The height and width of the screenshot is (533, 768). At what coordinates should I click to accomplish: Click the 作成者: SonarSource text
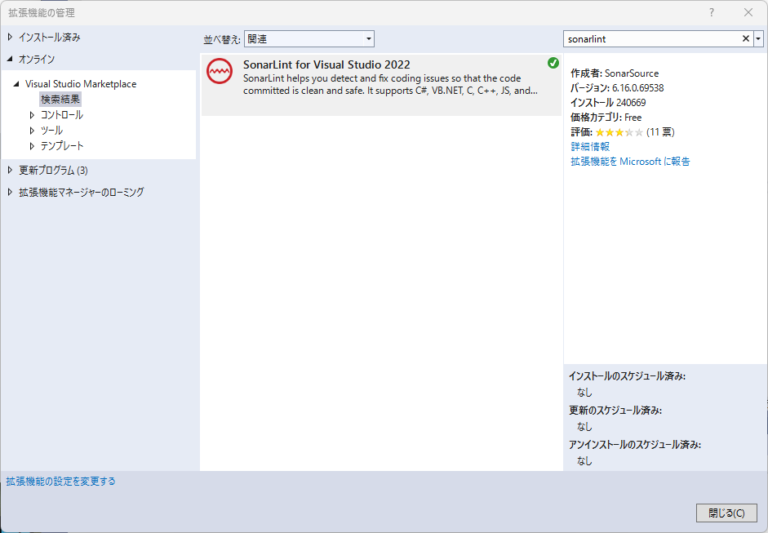(x=614, y=73)
